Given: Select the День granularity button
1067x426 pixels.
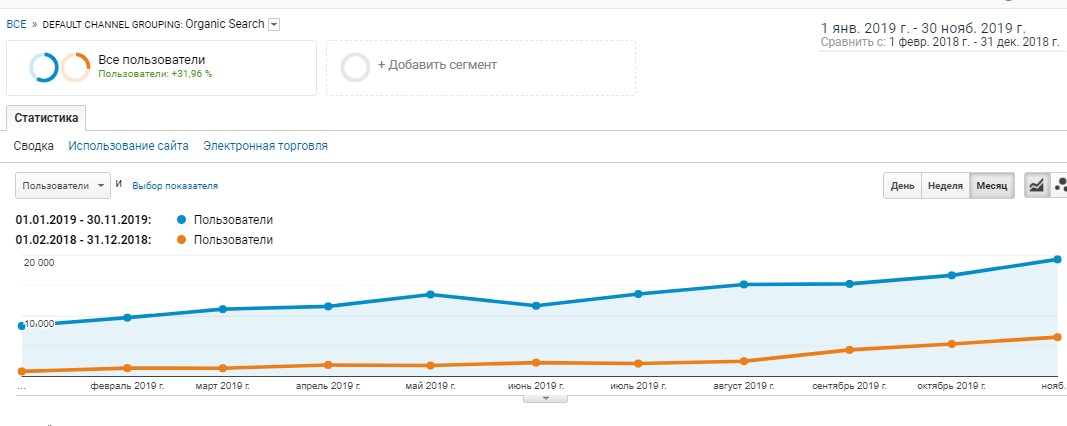Looking at the screenshot, I should tap(902, 186).
